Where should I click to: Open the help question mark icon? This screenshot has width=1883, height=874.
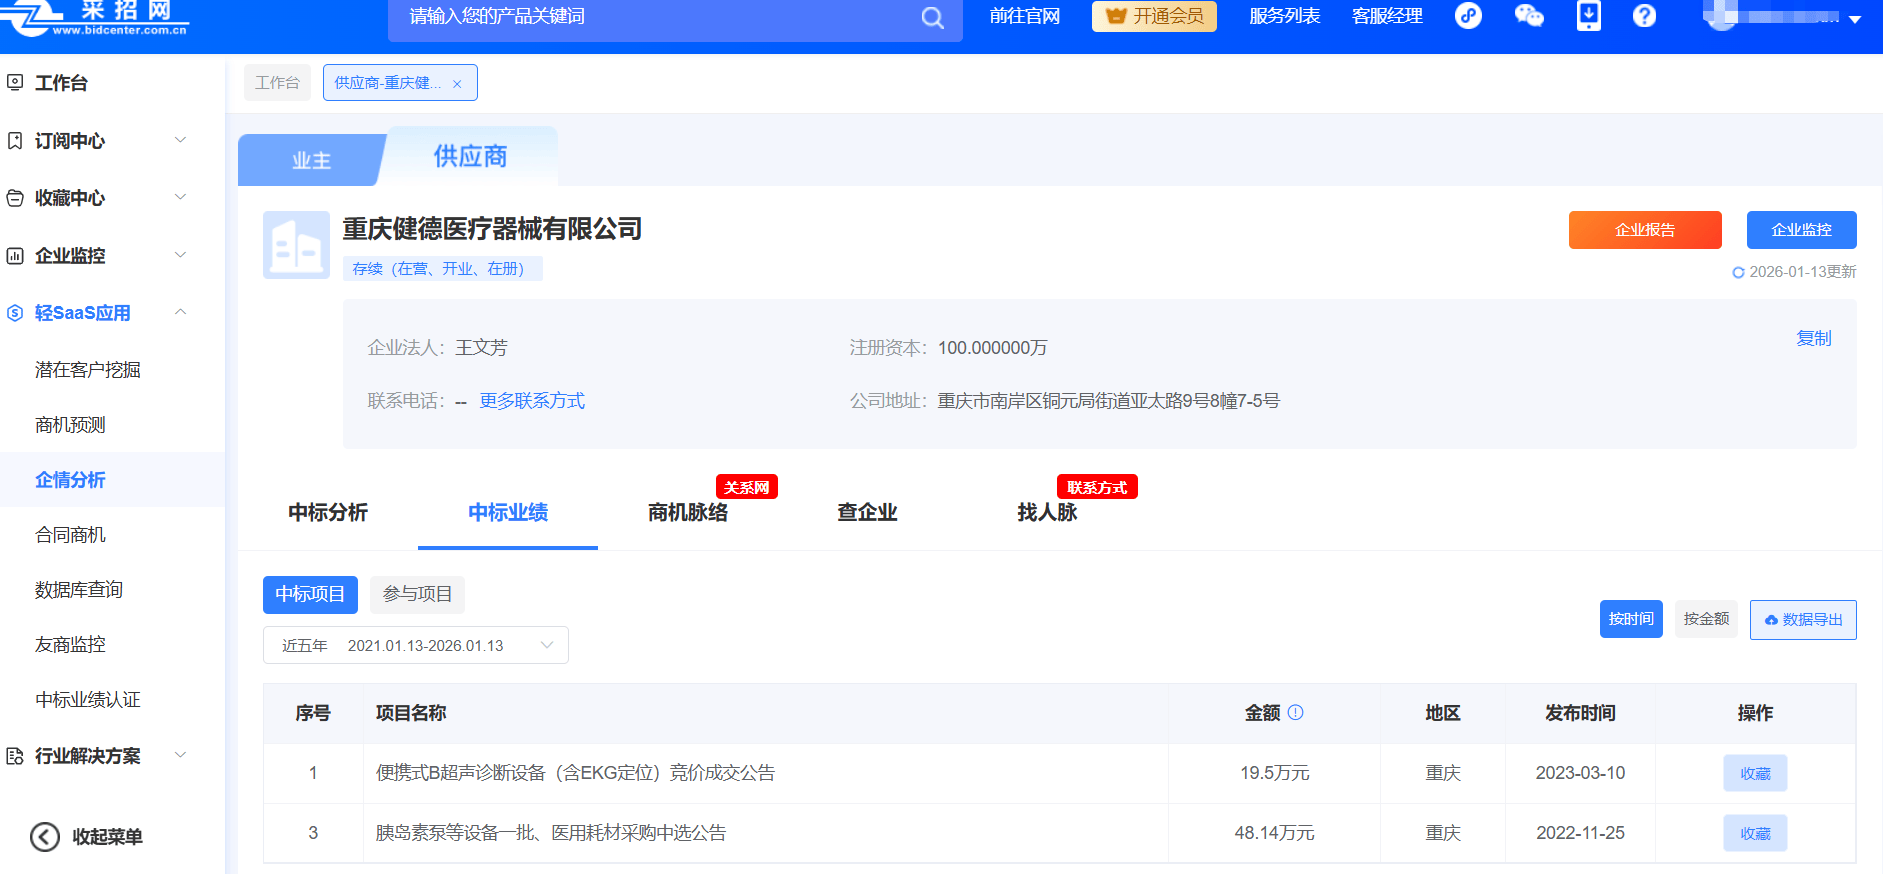(x=1644, y=16)
